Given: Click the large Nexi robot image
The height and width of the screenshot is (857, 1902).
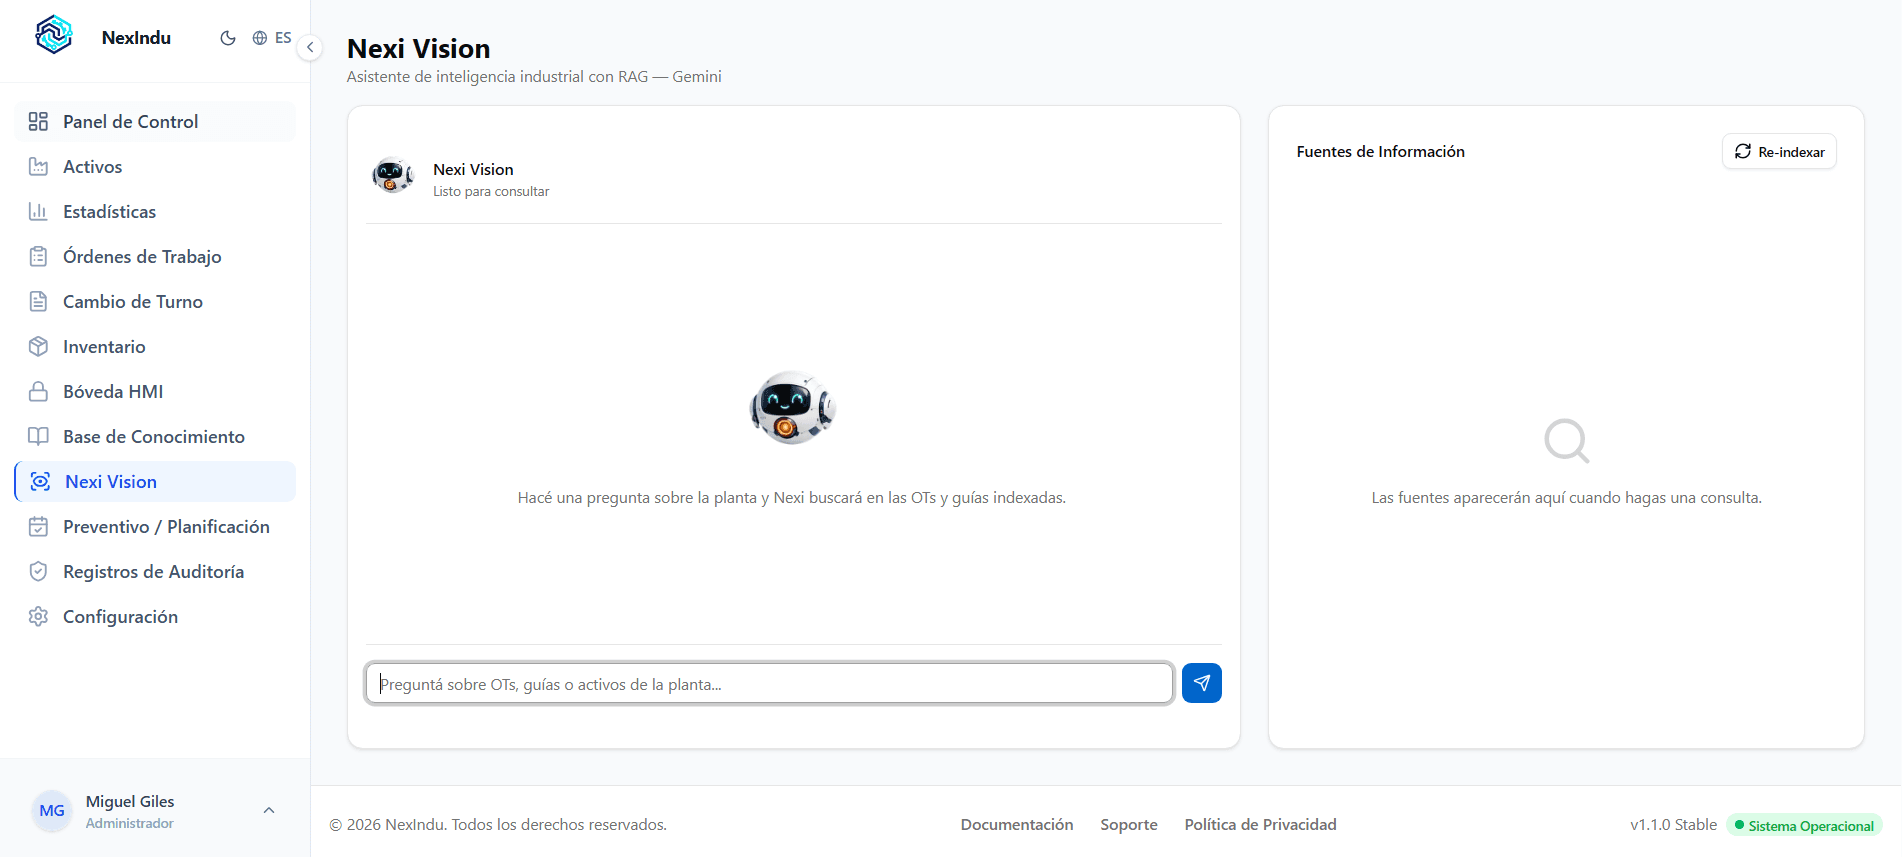Looking at the screenshot, I should pos(792,407).
